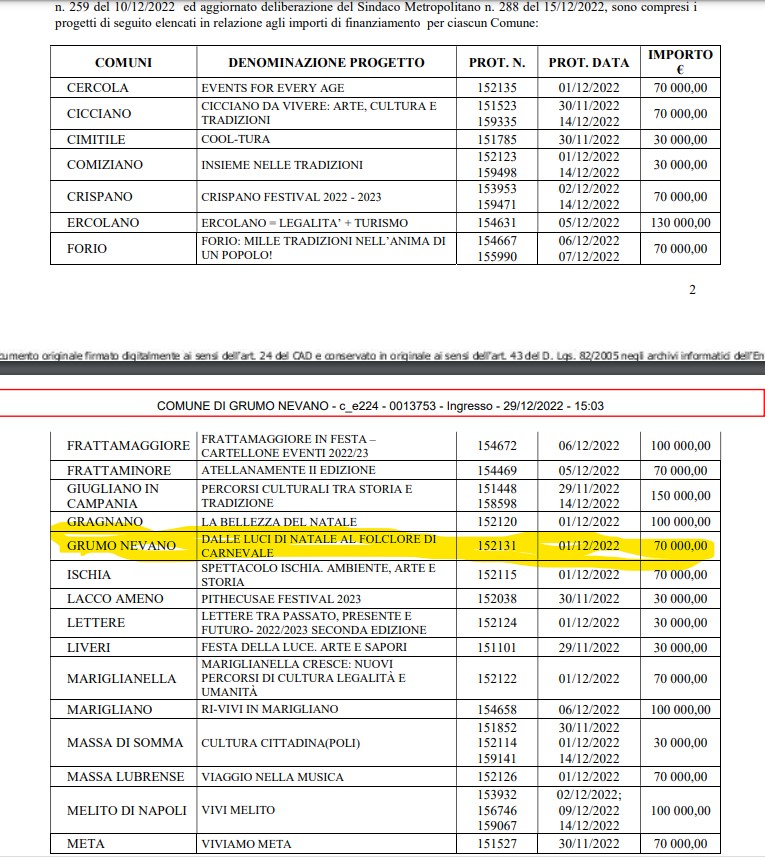This screenshot has width=765, height=857.
Task: Select protocol number 152122
Action: click(497, 679)
